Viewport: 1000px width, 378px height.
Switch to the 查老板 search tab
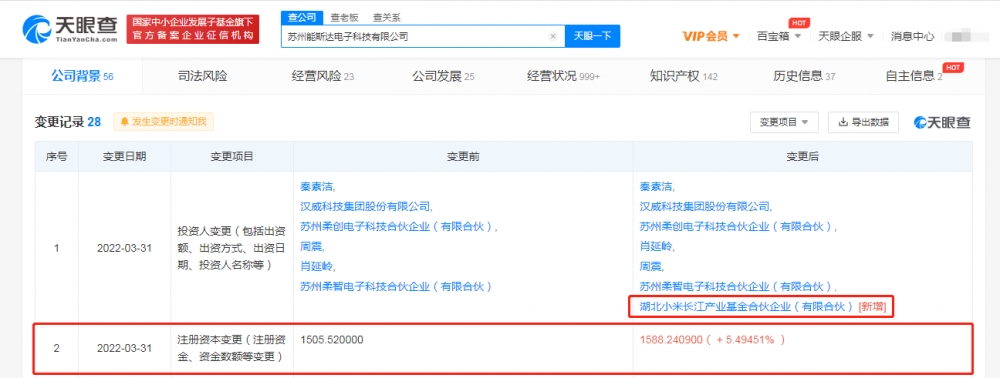pyautogui.click(x=344, y=18)
